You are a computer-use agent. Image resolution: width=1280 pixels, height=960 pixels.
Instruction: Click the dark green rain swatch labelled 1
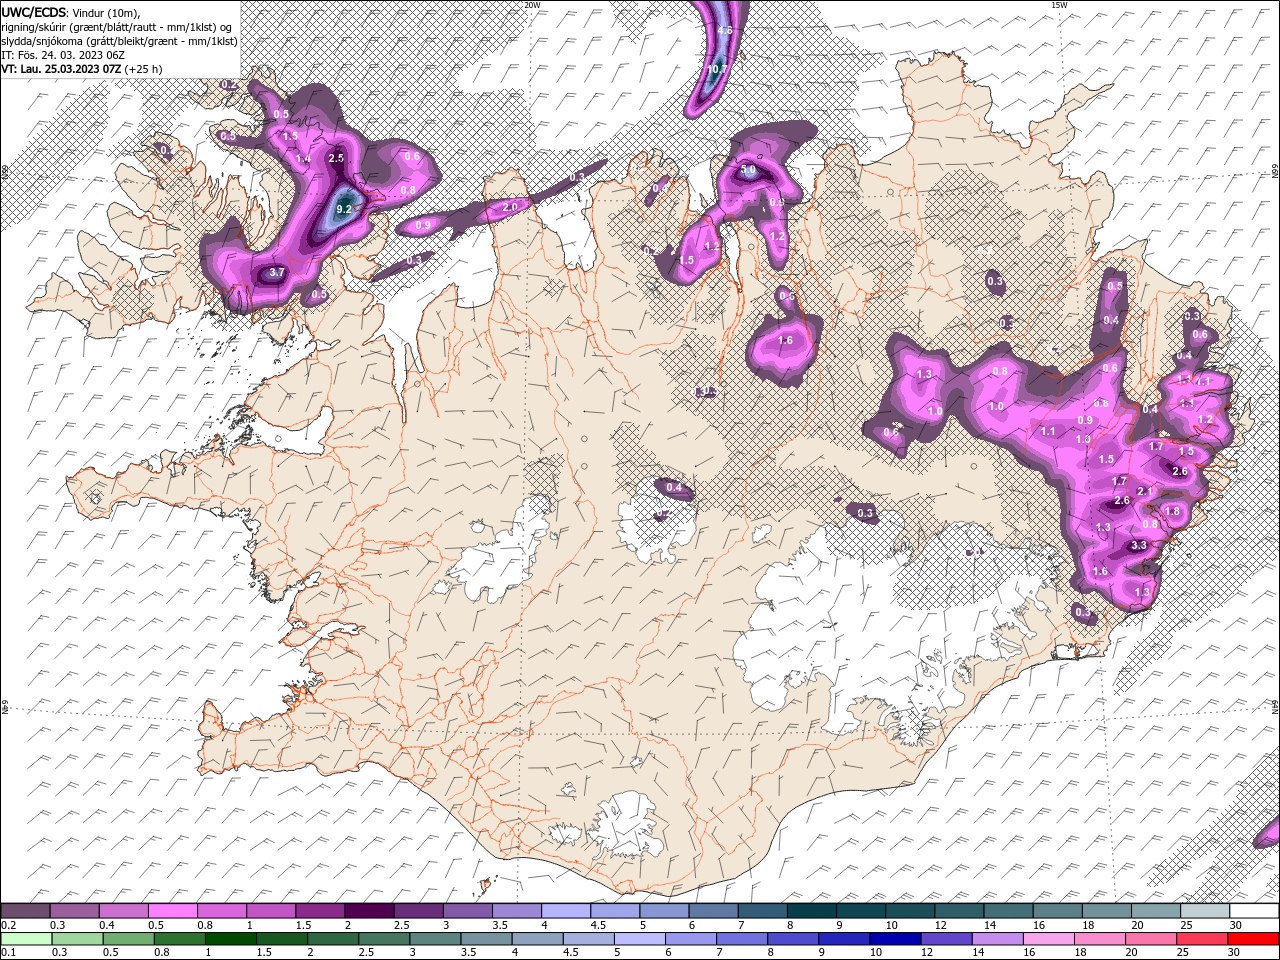[230, 939]
